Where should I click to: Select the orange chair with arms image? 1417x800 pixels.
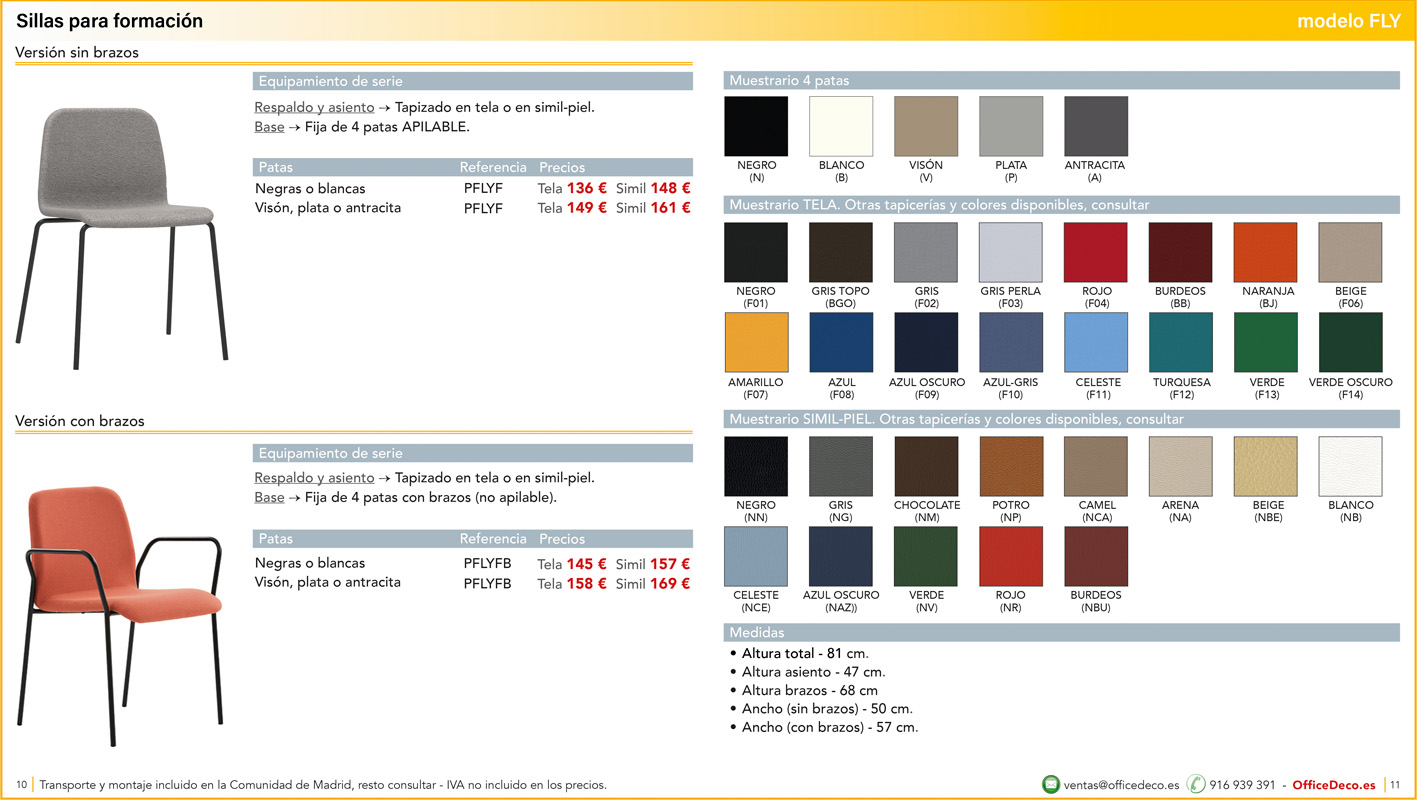120,614
